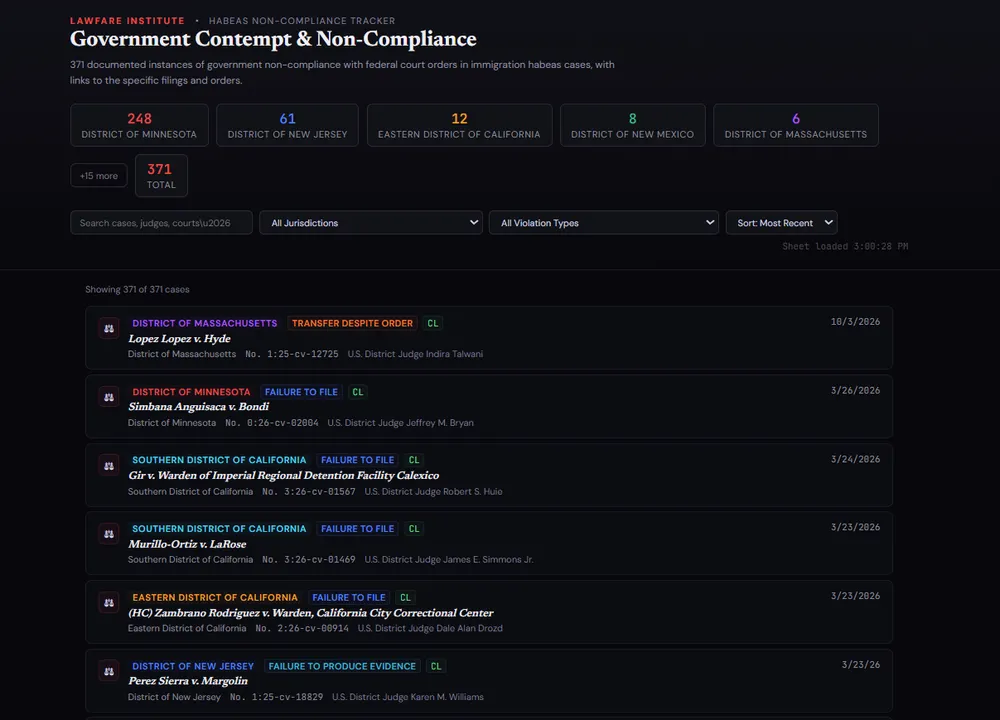Click Failure to Produce Evidence tag
The height and width of the screenshot is (720, 1000).
click(x=342, y=666)
